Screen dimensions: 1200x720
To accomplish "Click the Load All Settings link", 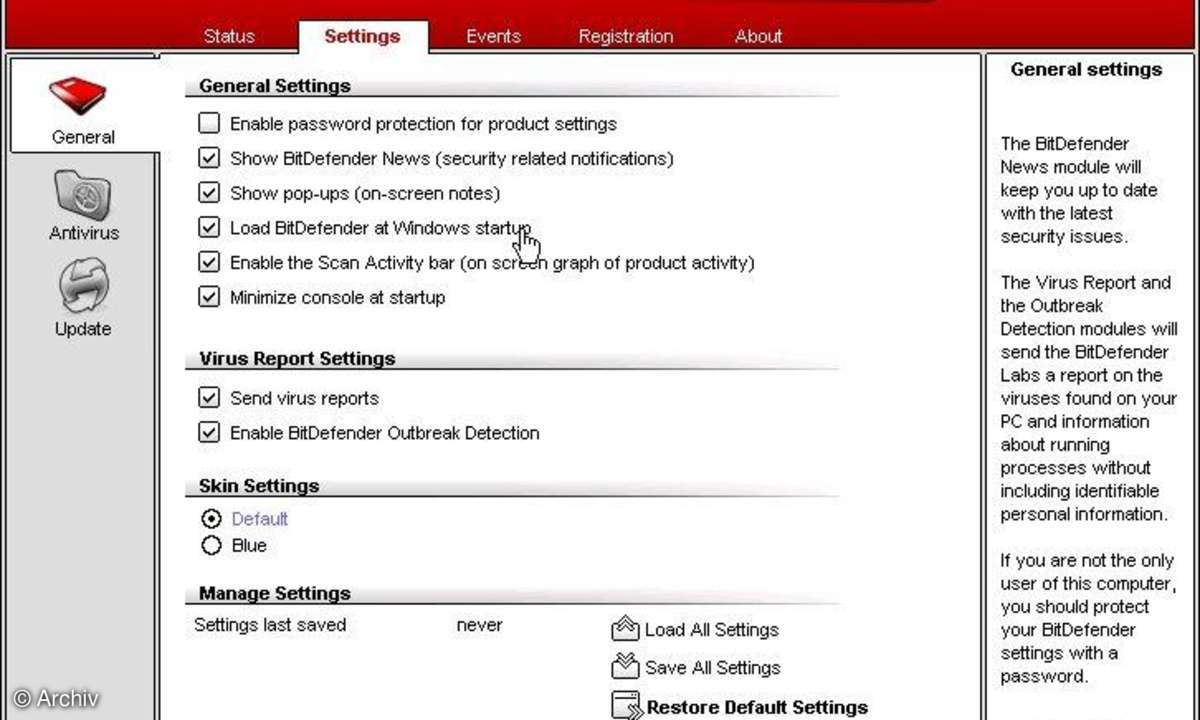I will pyautogui.click(x=712, y=630).
